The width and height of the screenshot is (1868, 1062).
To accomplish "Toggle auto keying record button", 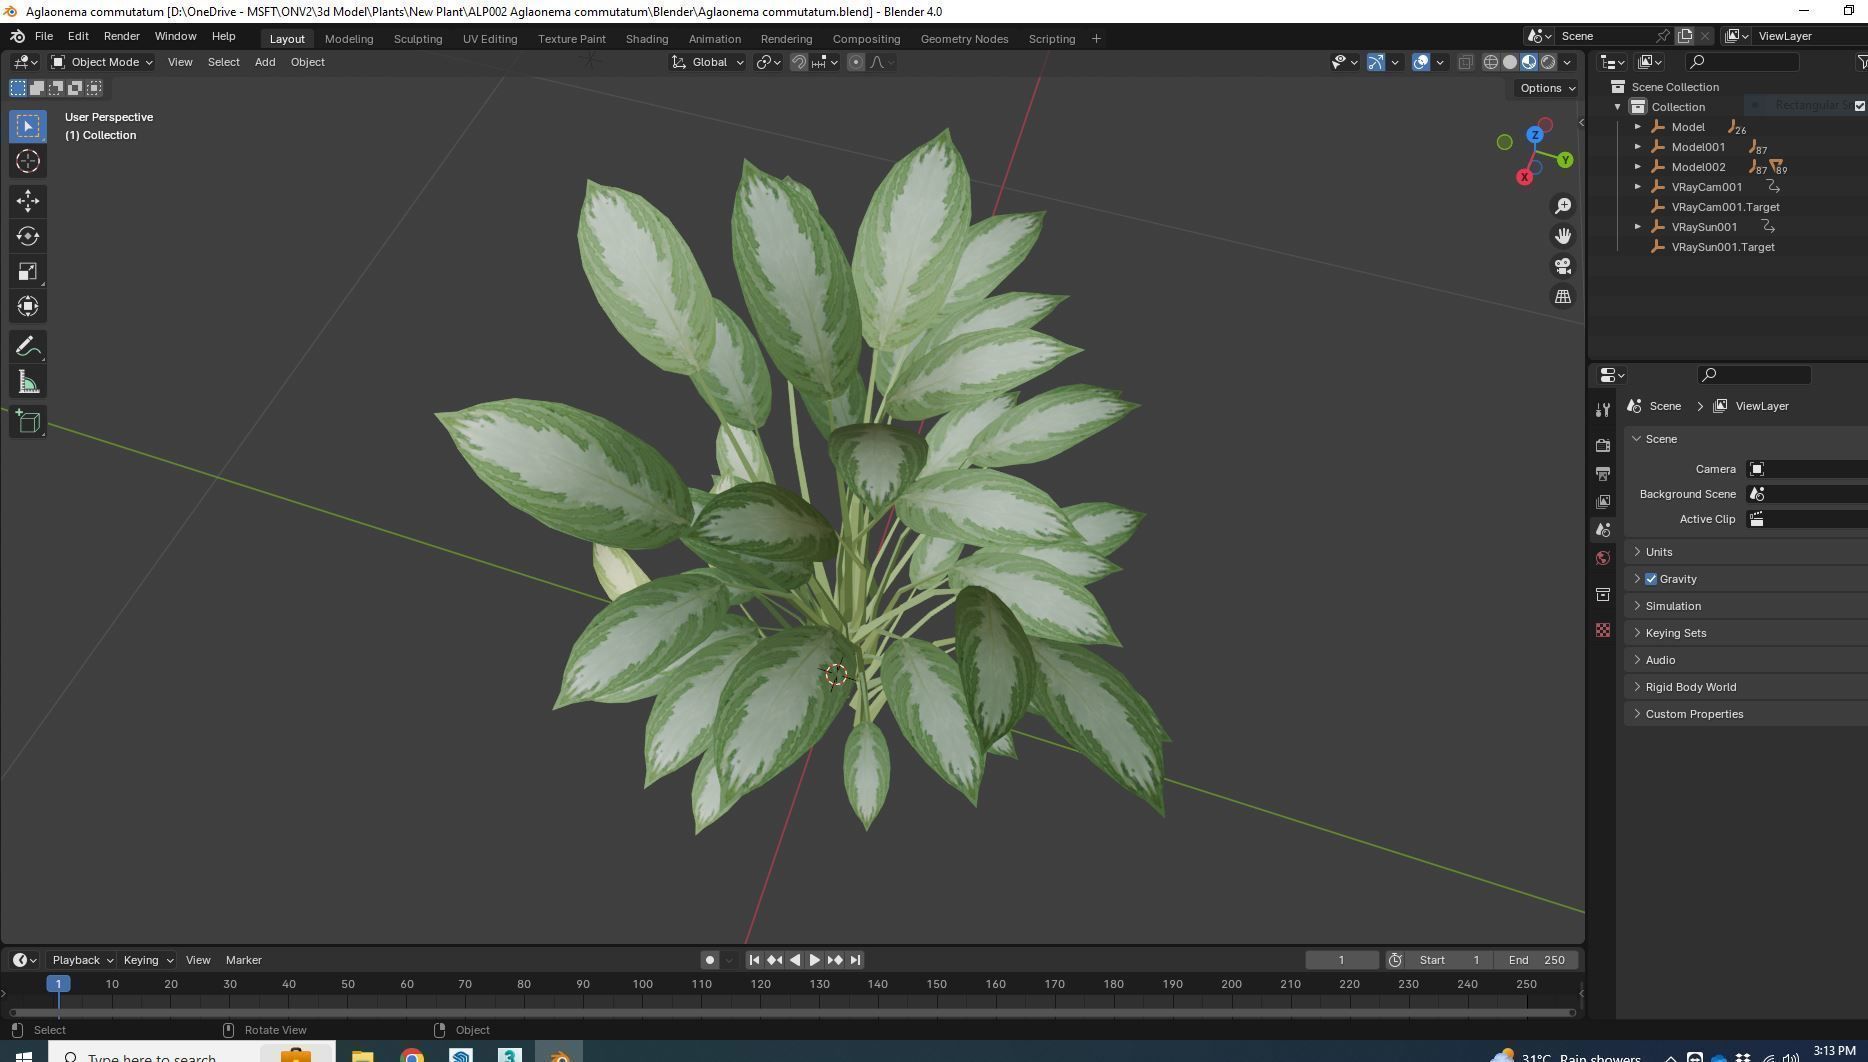I will point(709,960).
